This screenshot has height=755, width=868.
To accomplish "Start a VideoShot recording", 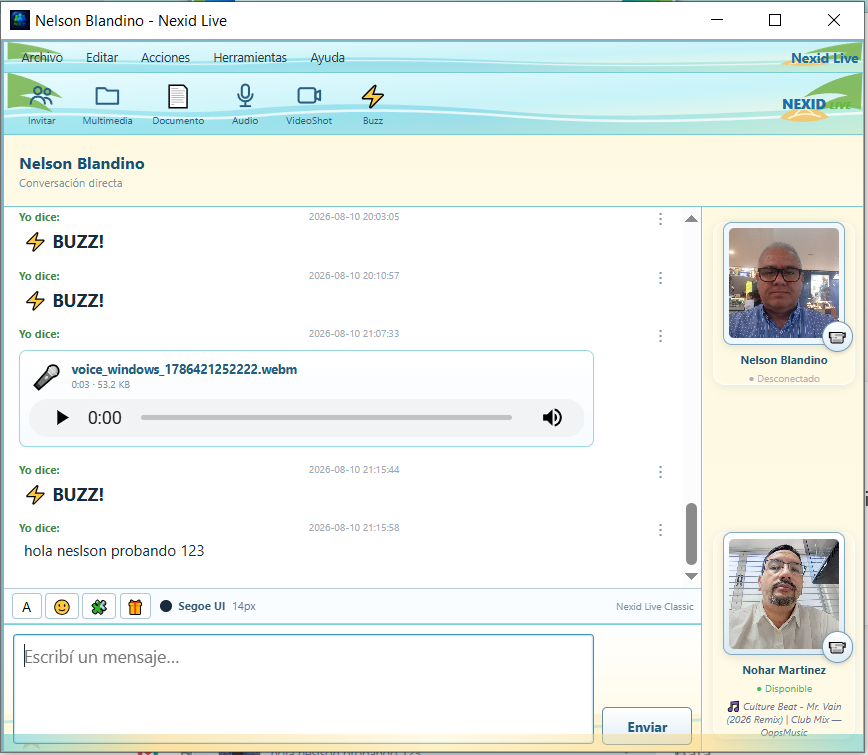I will coord(309,105).
